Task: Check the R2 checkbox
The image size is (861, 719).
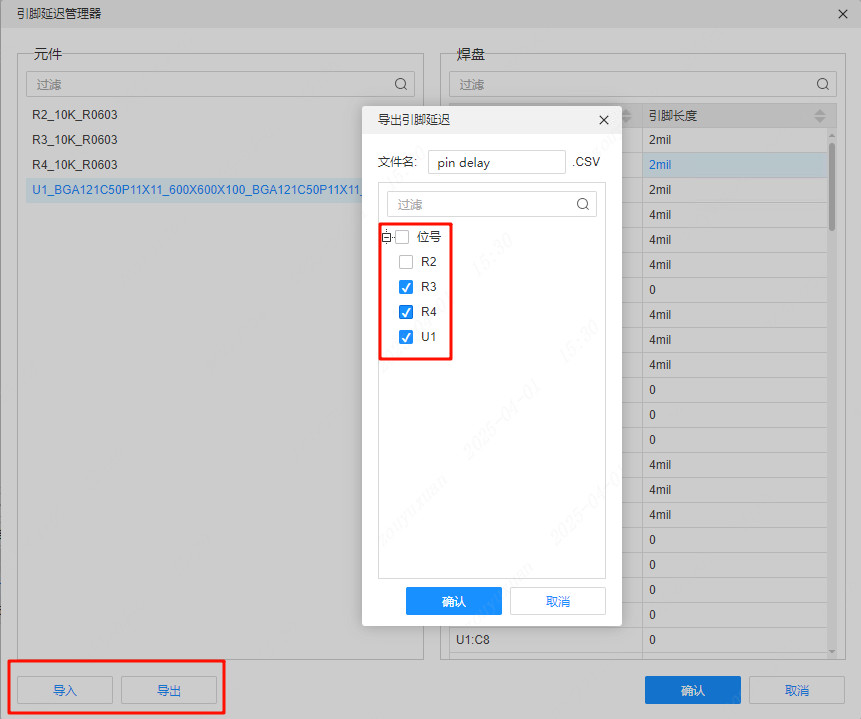Action: coord(406,262)
